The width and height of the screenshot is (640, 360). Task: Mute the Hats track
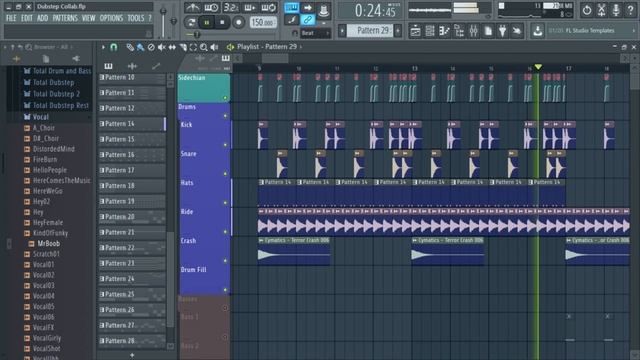(225, 202)
